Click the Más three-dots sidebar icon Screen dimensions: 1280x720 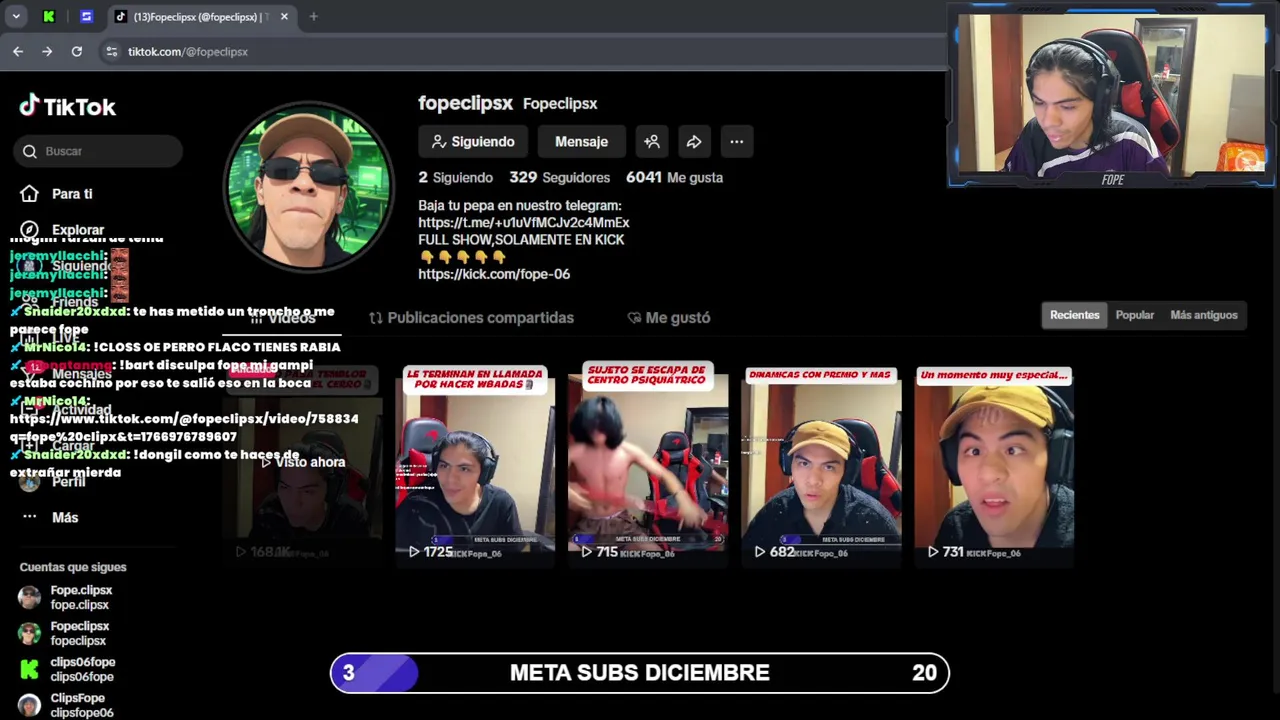(x=30, y=517)
